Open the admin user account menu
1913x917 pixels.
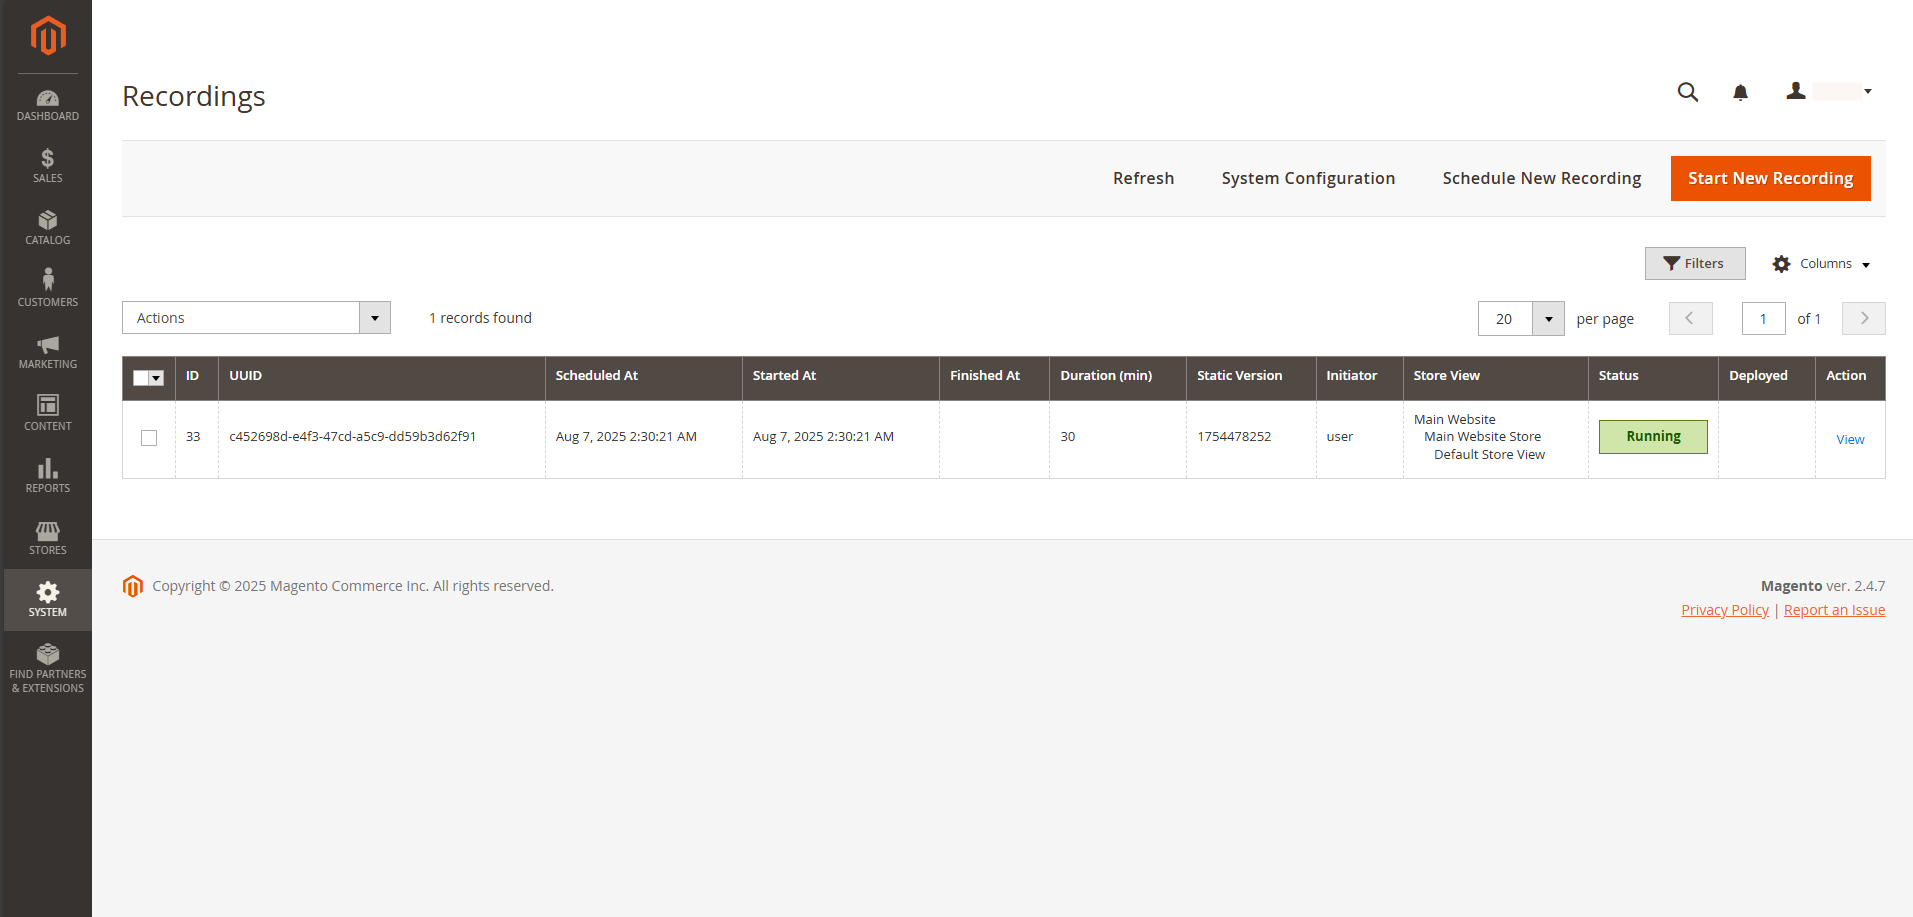point(1829,92)
